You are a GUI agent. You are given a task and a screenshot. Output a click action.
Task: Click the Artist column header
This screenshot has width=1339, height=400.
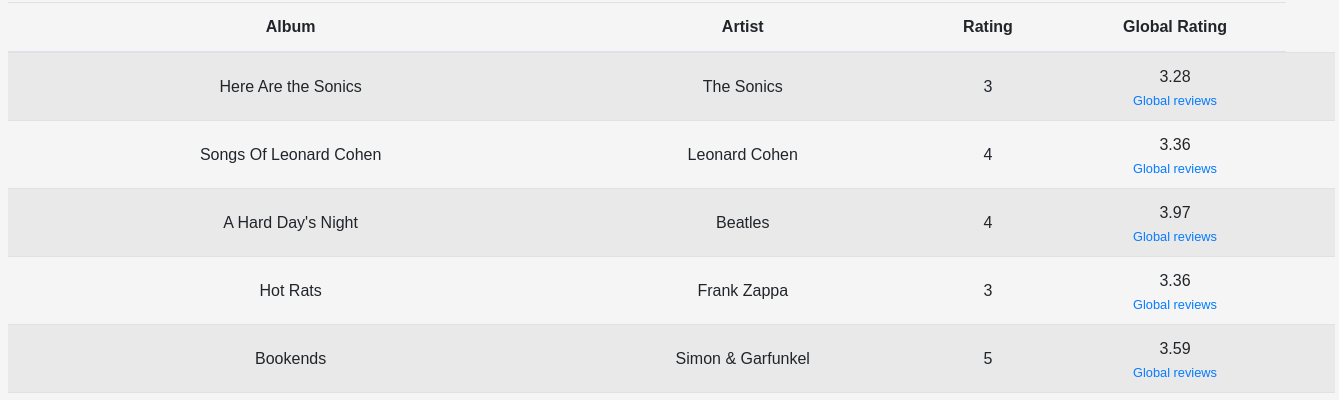tap(742, 27)
